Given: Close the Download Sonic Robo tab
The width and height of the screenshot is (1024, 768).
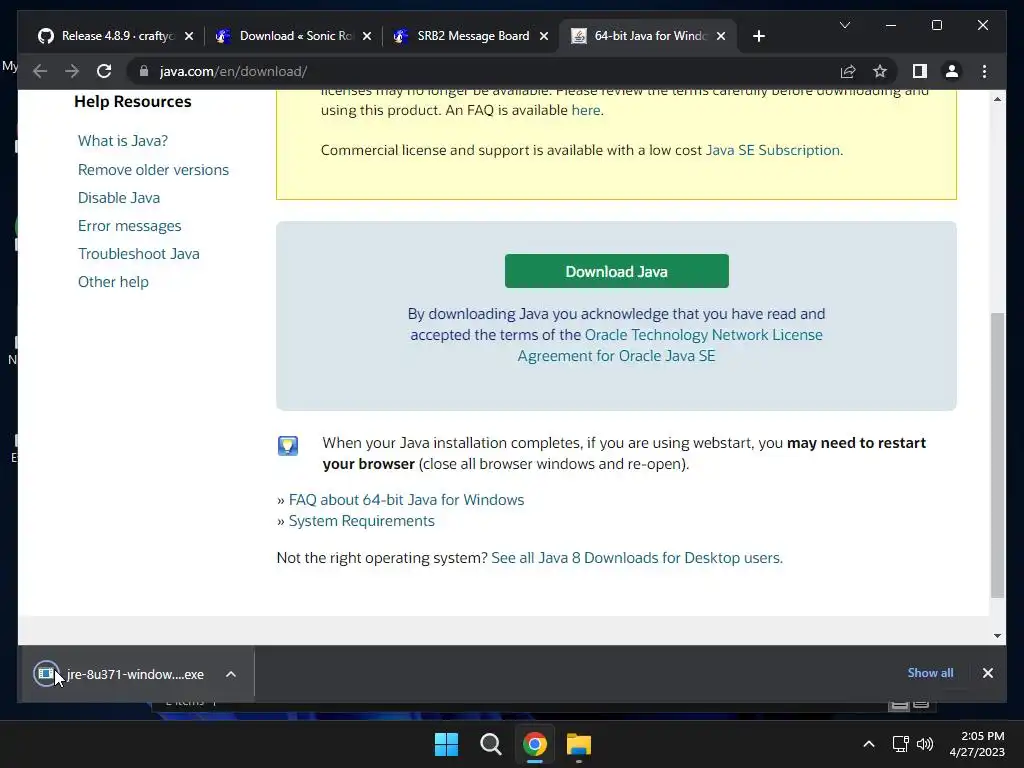Looking at the screenshot, I should pyautogui.click(x=367, y=36).
